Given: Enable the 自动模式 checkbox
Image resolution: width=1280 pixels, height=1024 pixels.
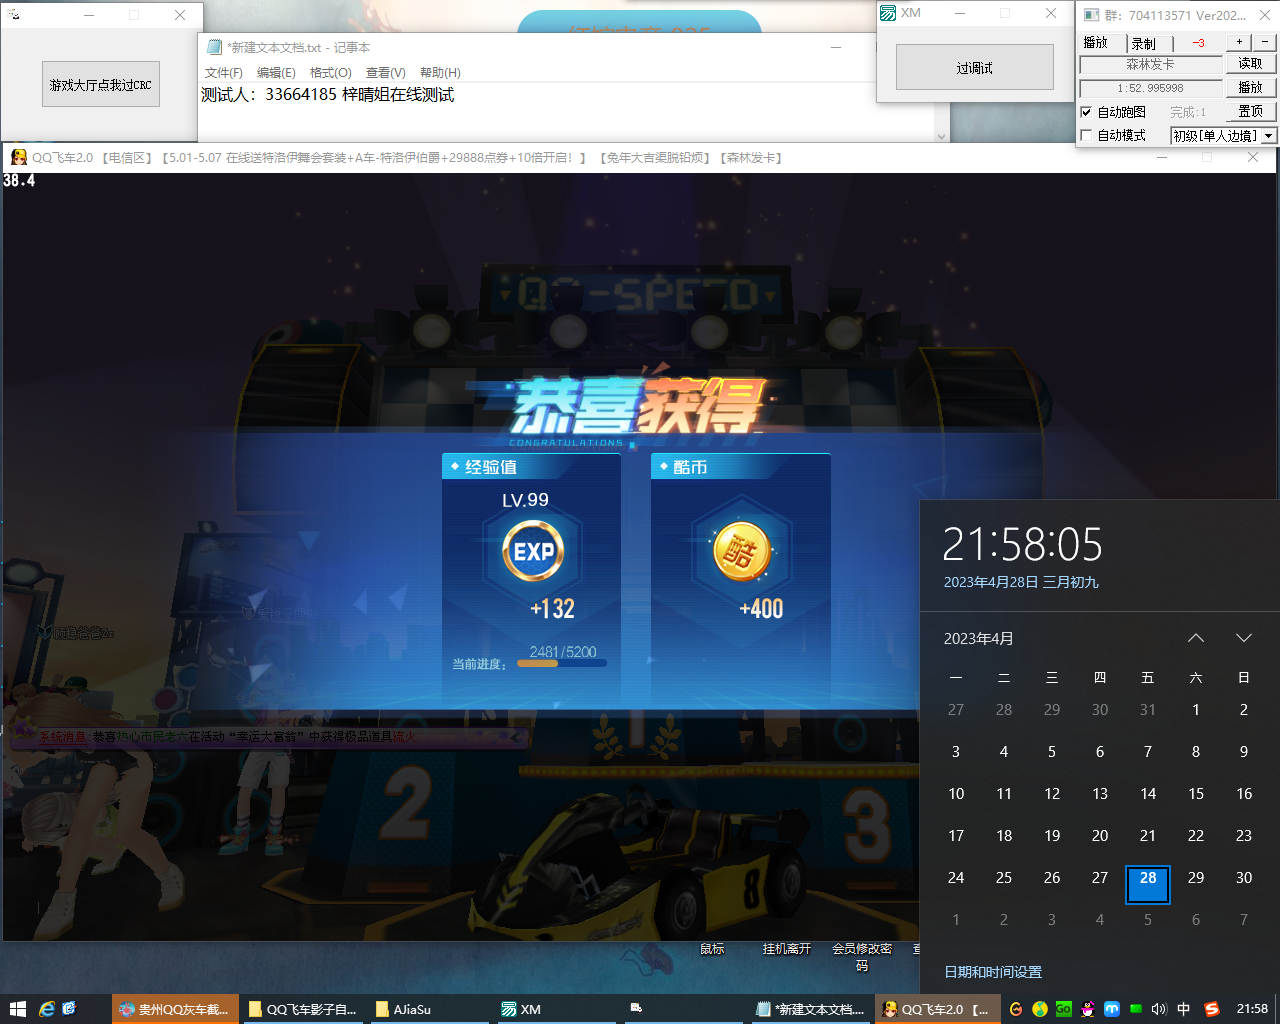Looking at the screenshot, I should [1087, 135].
